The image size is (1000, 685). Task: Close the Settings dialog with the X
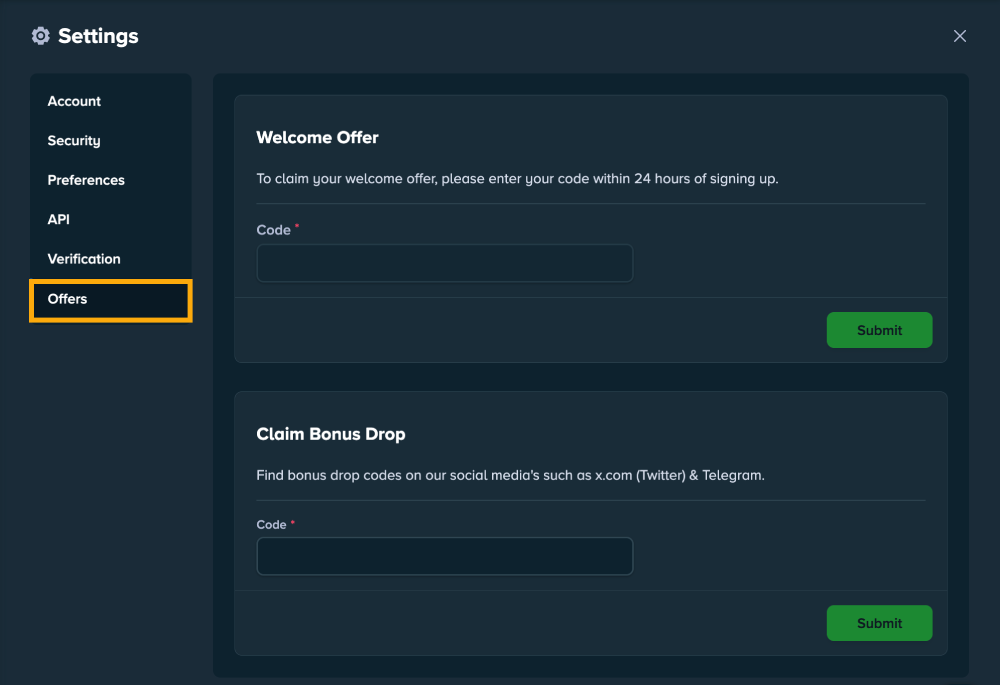tap(960, 36)
